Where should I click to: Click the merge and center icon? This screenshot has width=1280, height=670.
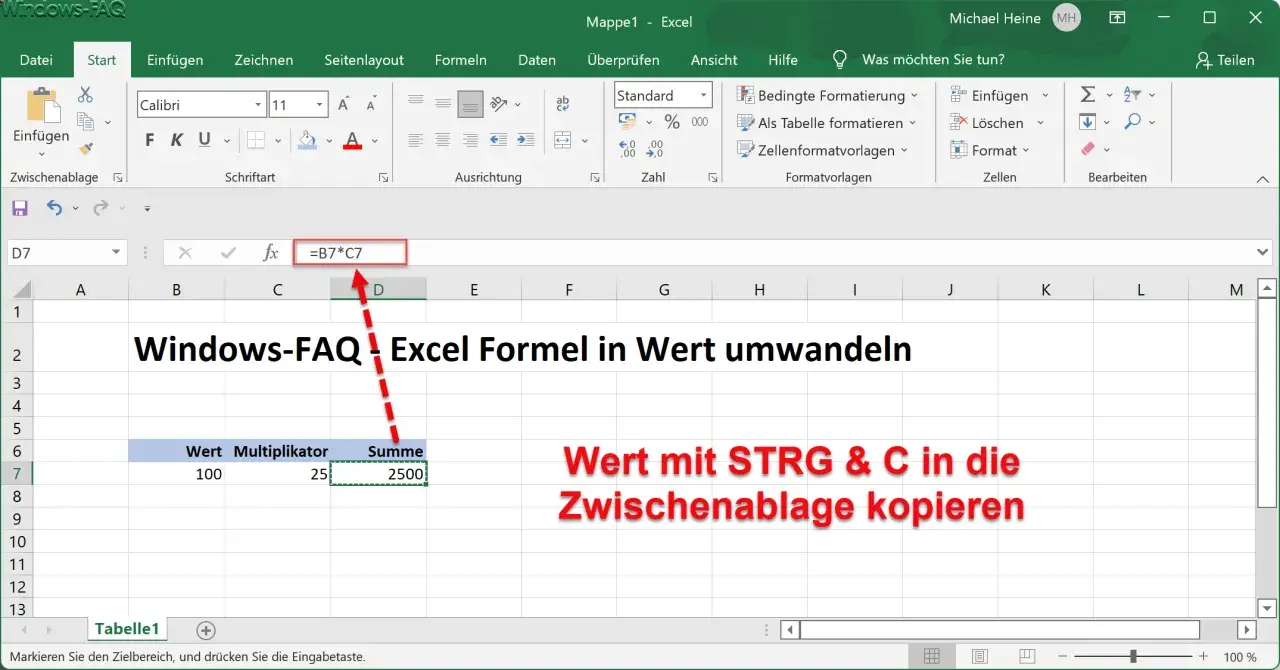[x=563, y=140]
